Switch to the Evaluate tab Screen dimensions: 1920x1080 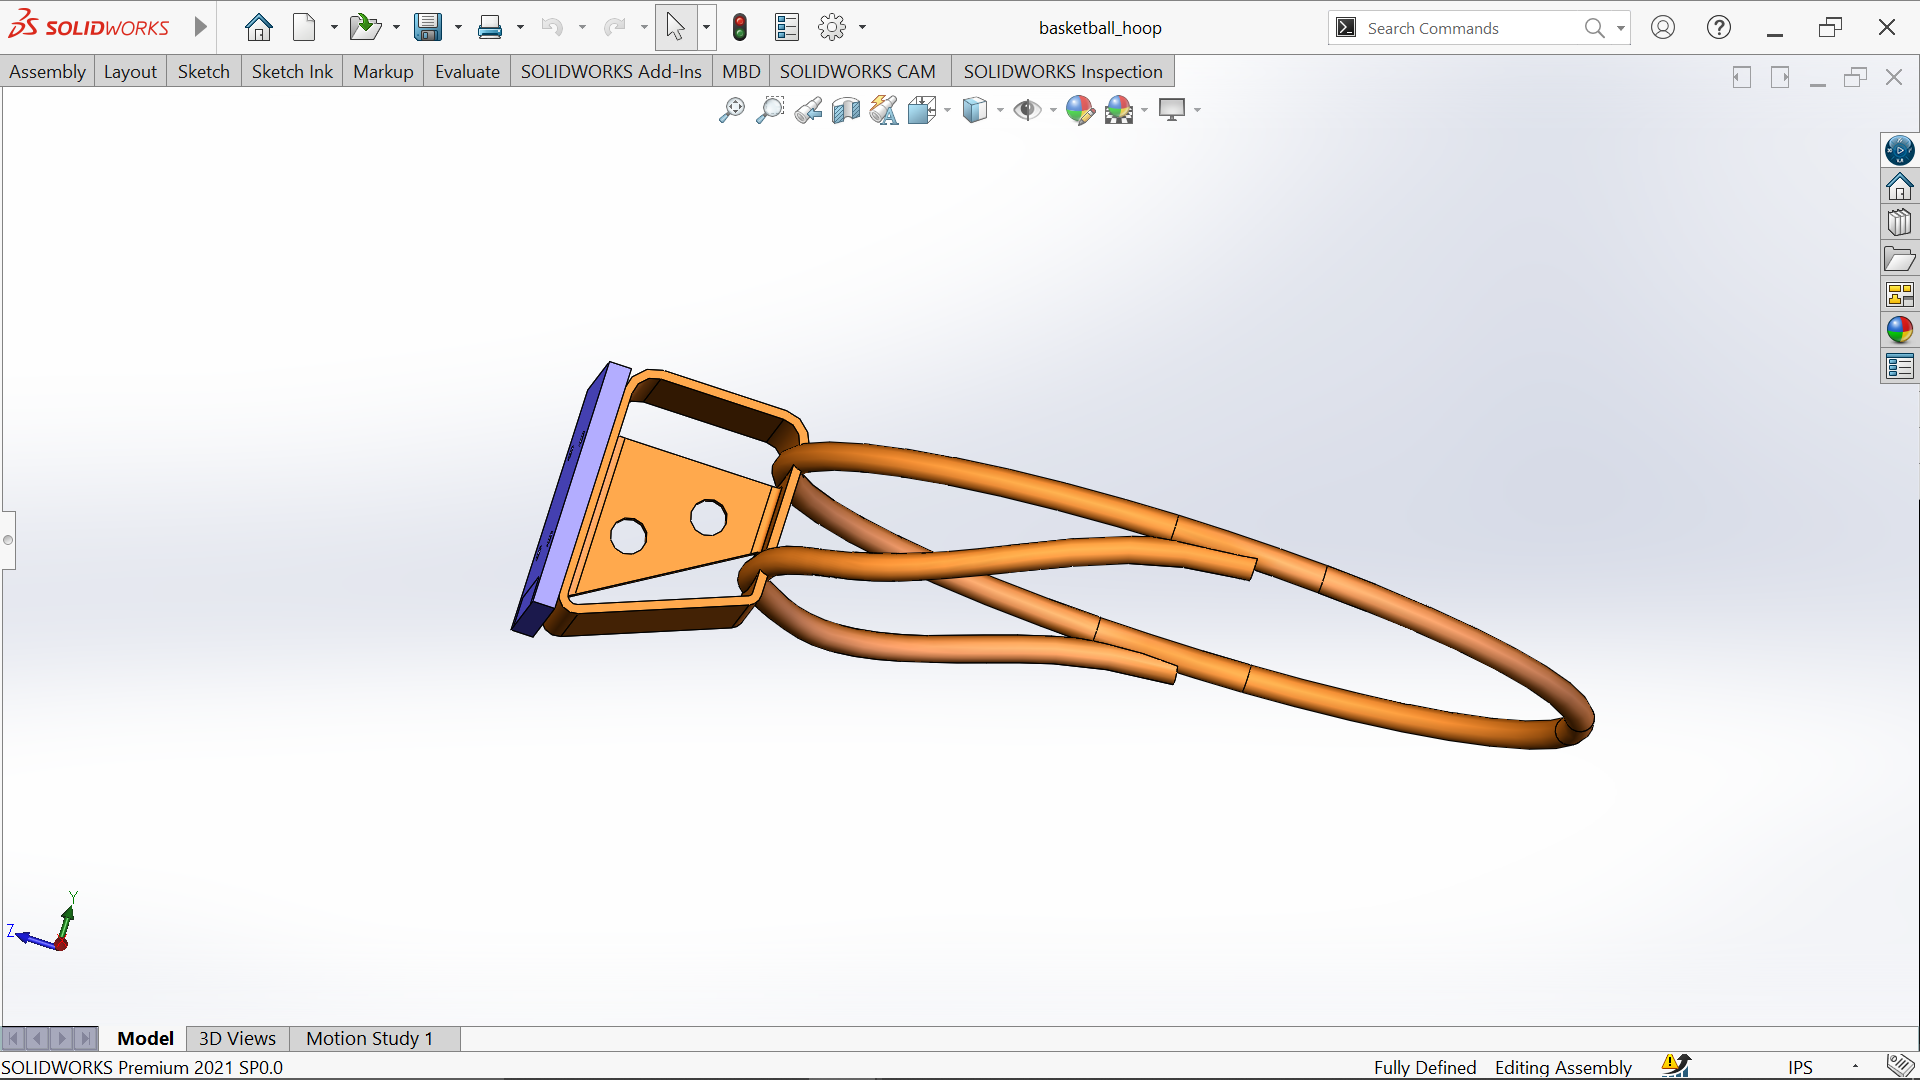click(x=467, y=71)
